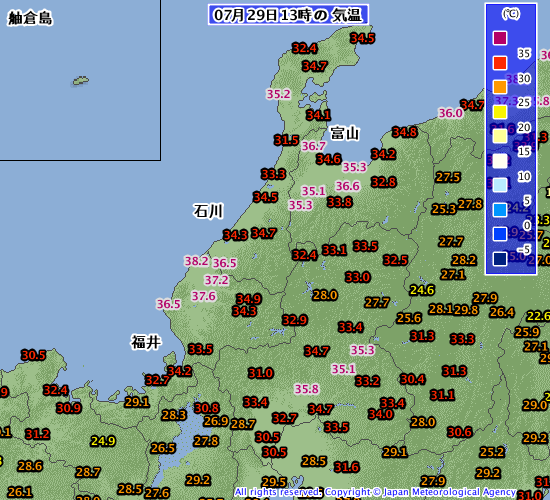The width and height of the screenshot is (550, 500).
Task: Click the 富山 prefecture label
Action: coord(345,133)
